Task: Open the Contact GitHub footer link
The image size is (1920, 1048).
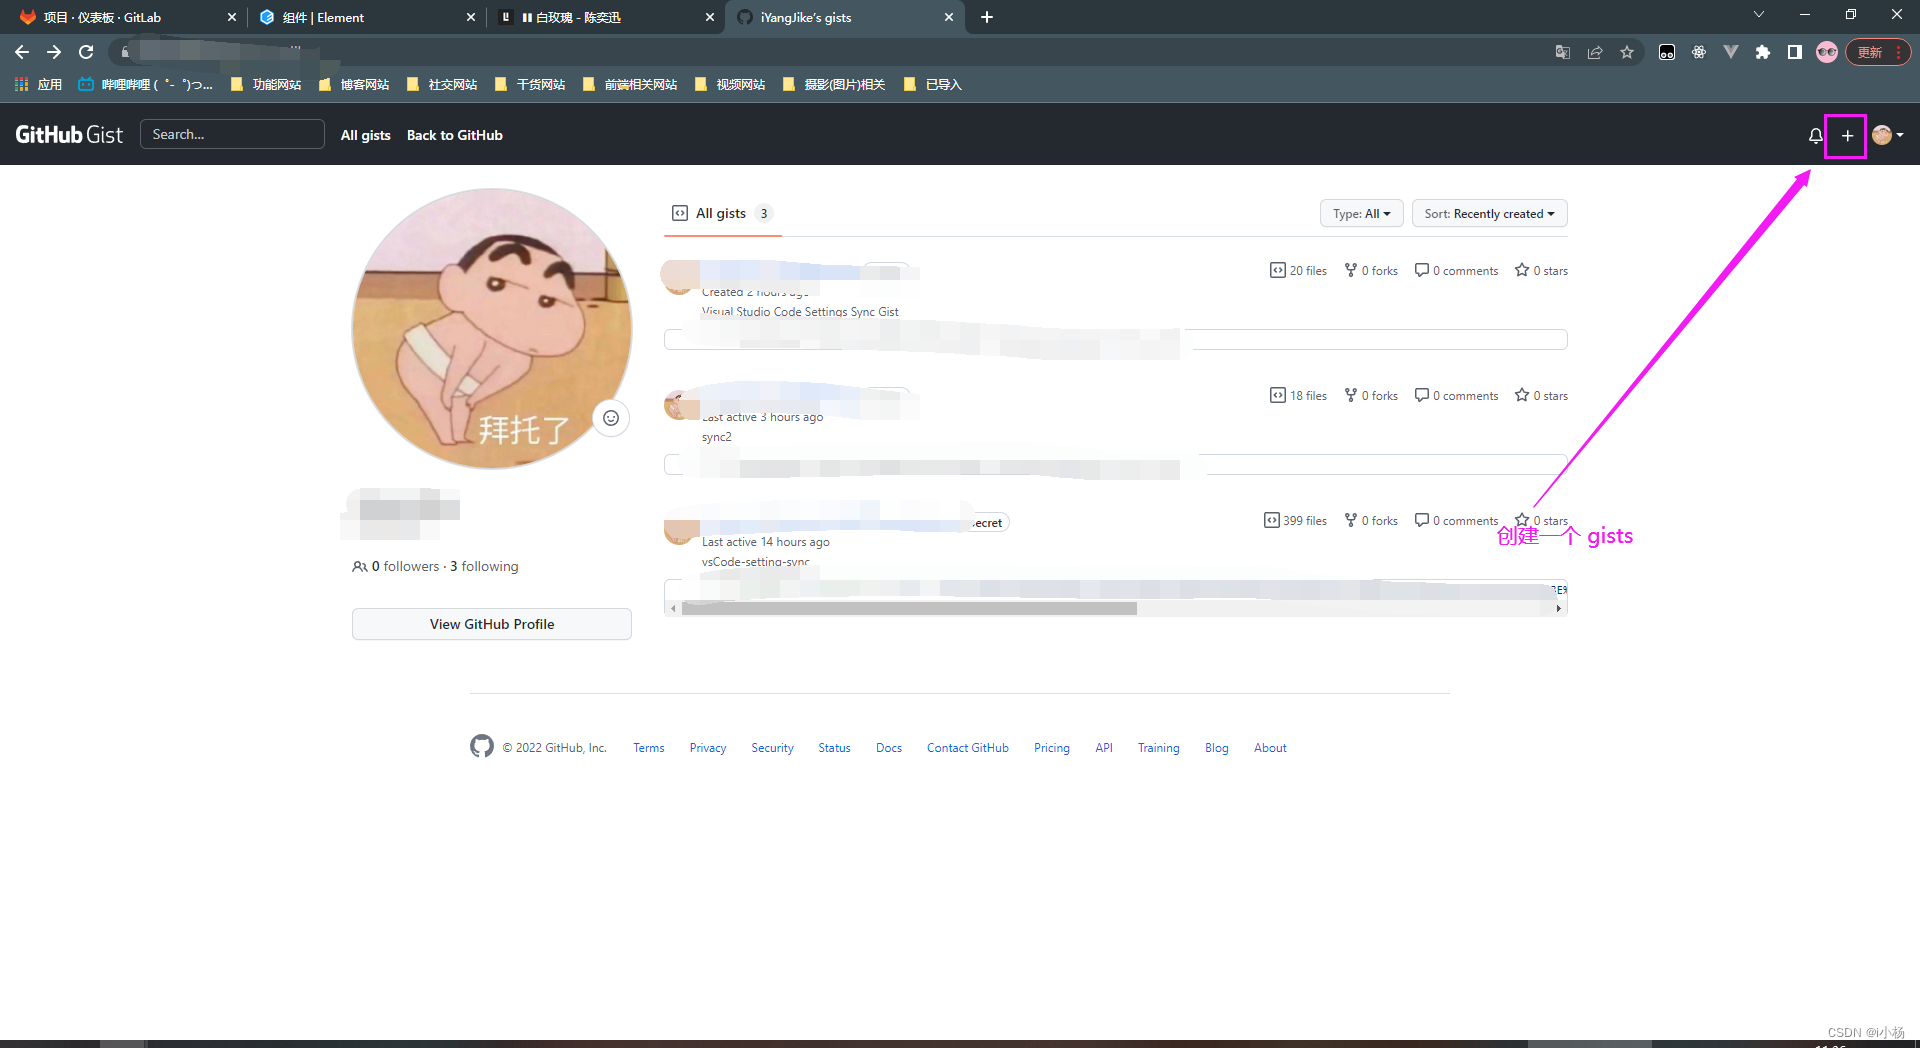Action: click(967, 748)
